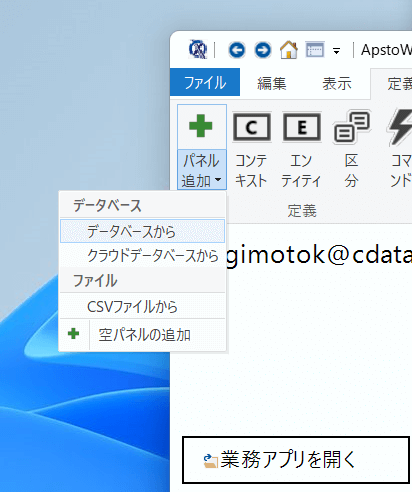
Task: Choose データベースから menu entry
Action: 142,231
